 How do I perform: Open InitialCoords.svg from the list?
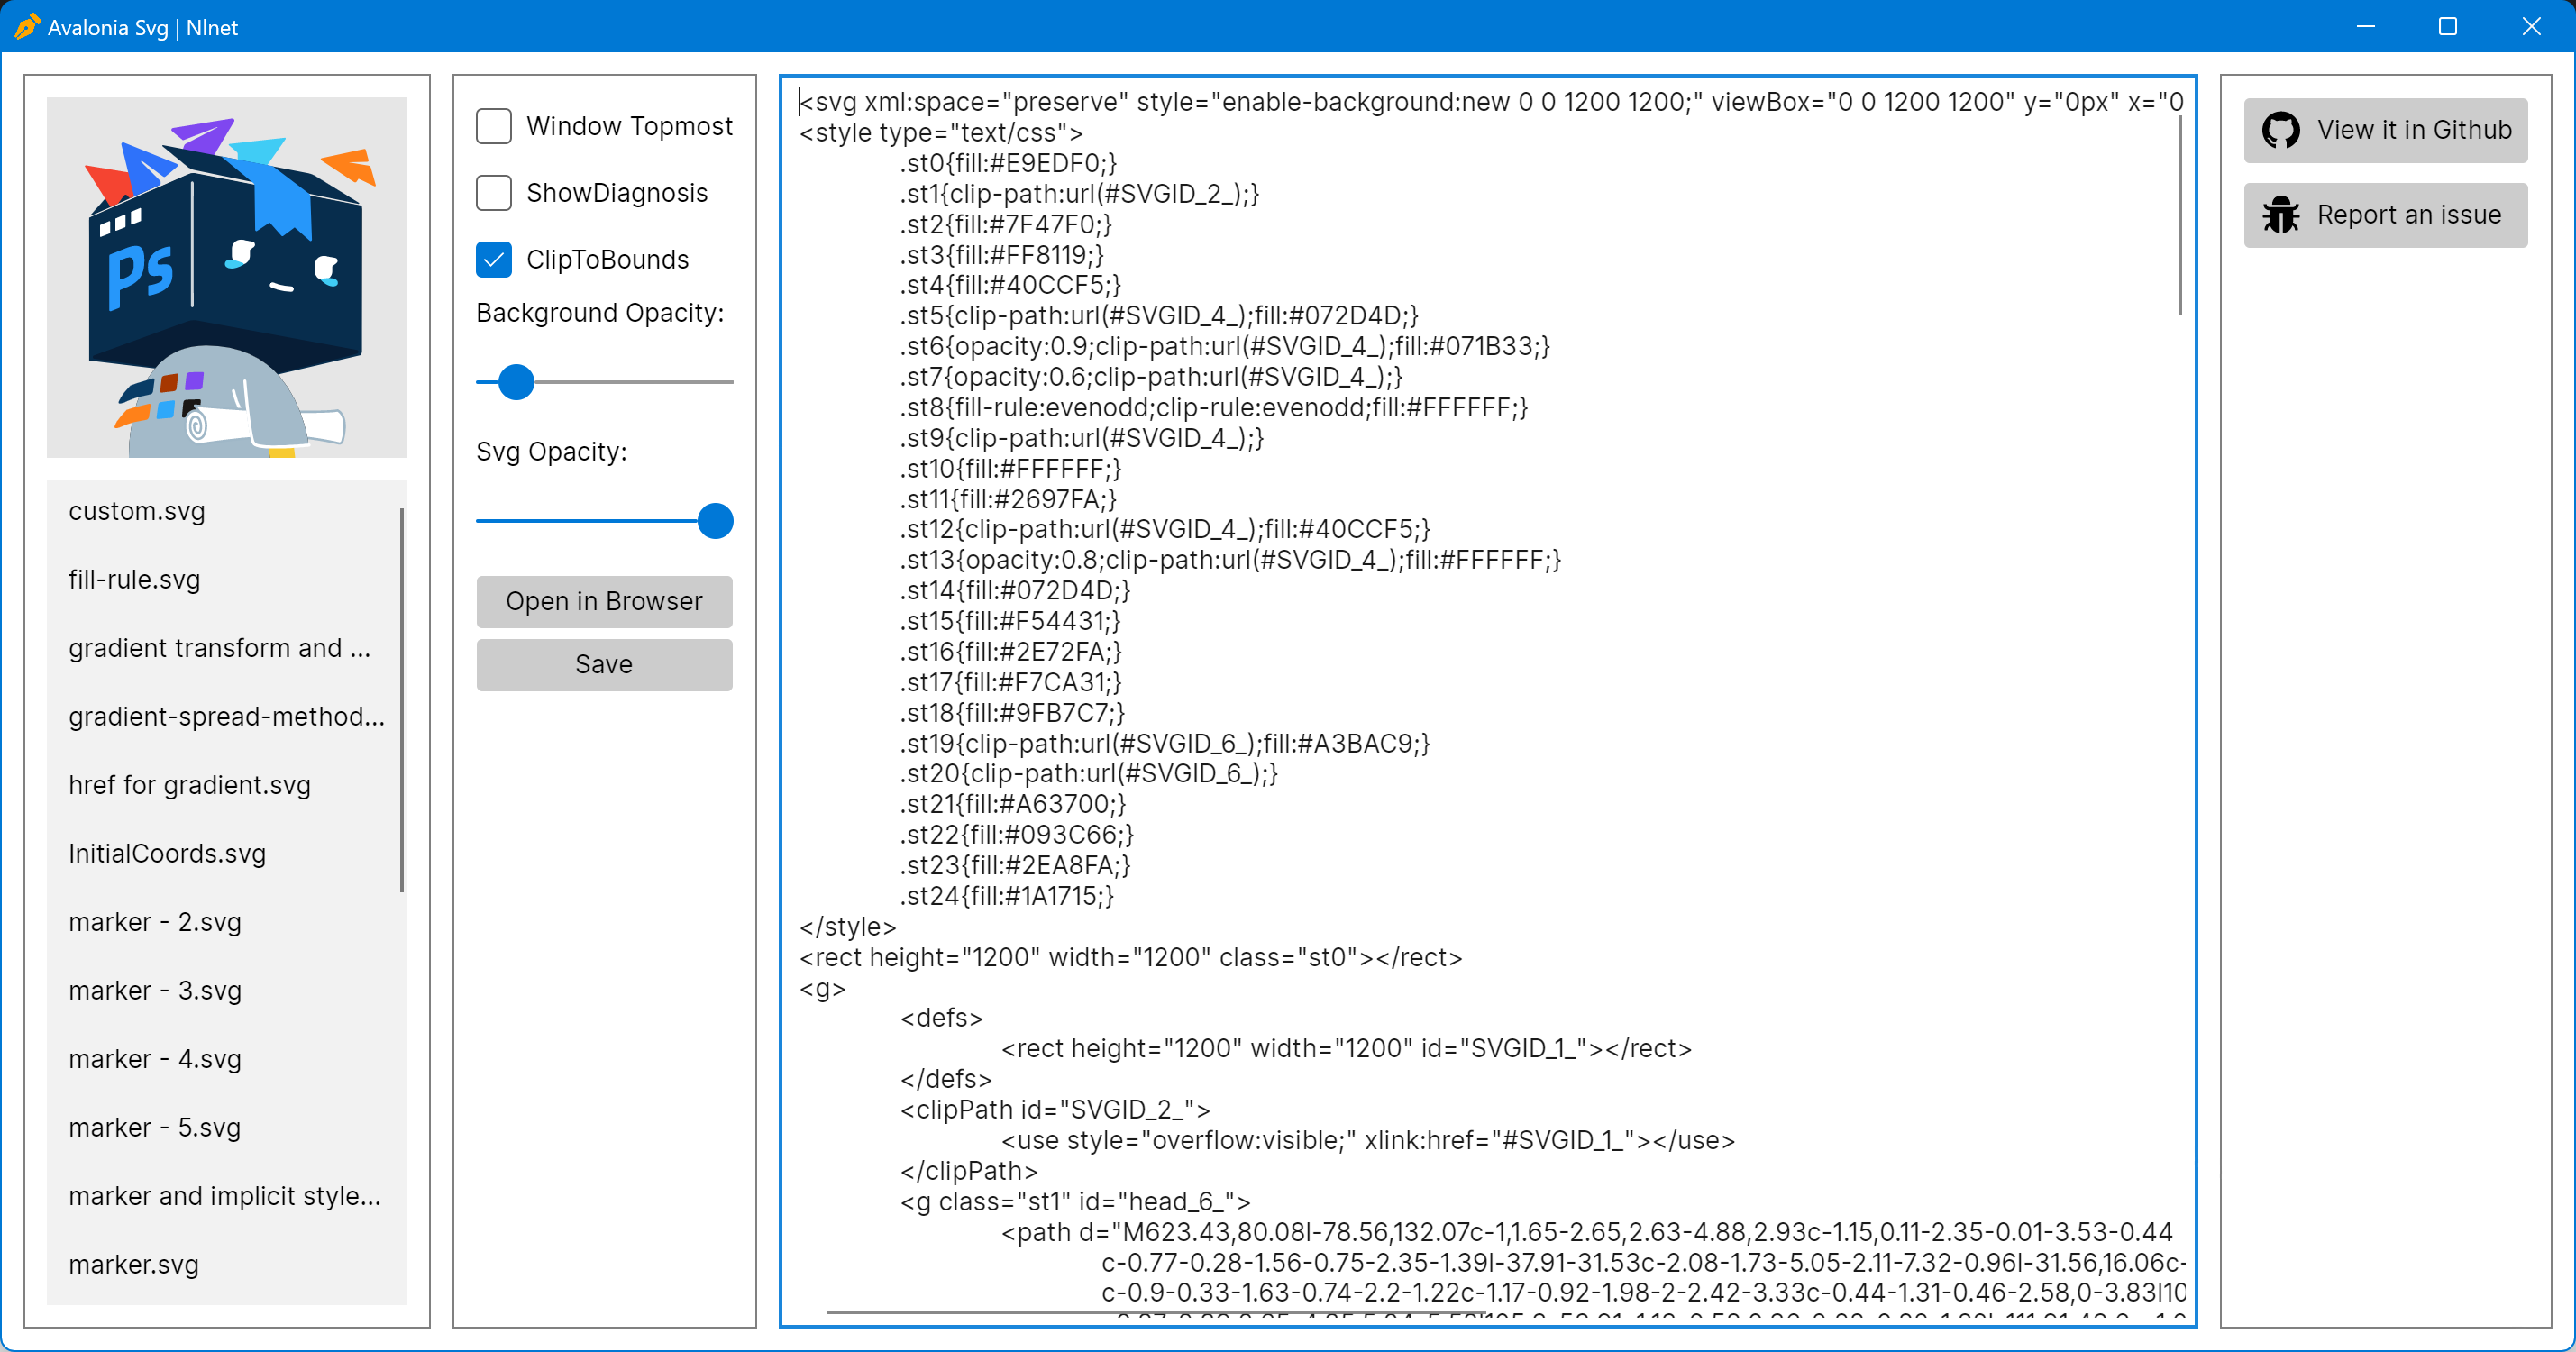167,854
